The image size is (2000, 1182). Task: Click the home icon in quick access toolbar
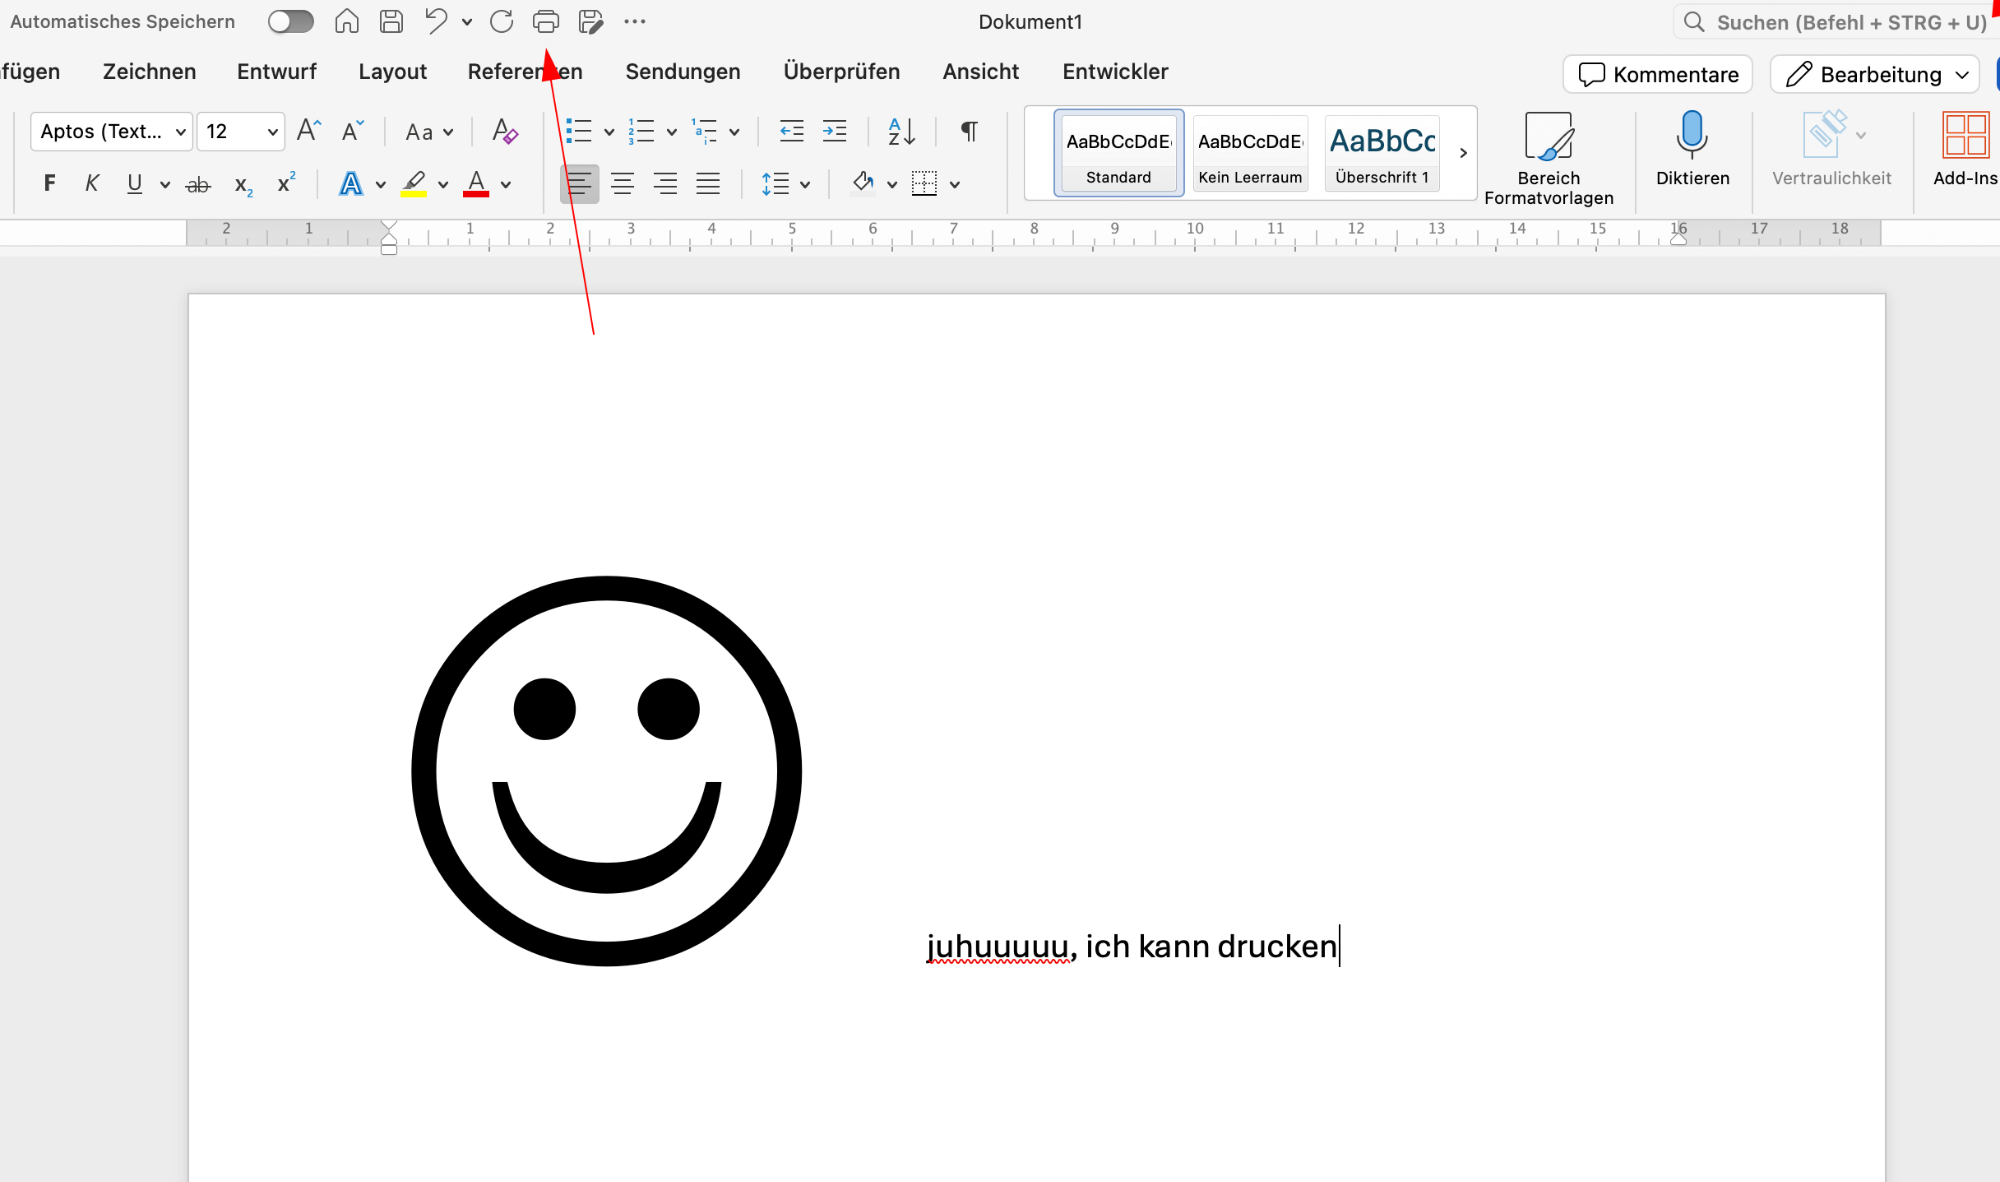point(346,21)
